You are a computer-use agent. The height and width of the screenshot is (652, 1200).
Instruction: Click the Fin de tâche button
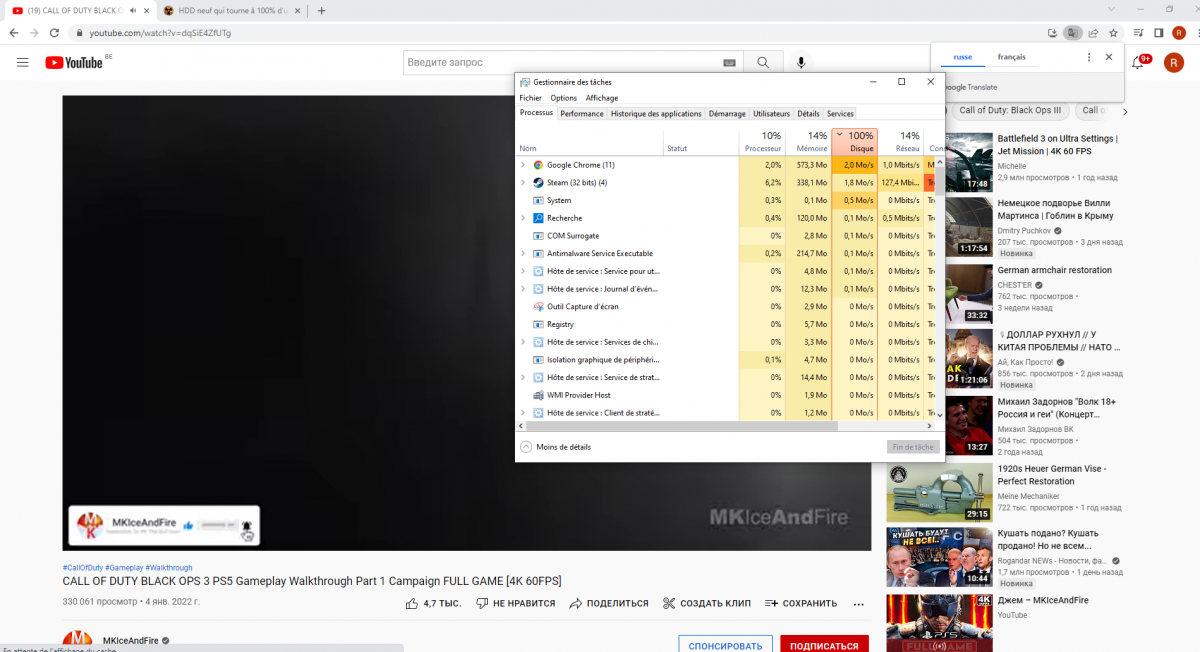(912, 447)
